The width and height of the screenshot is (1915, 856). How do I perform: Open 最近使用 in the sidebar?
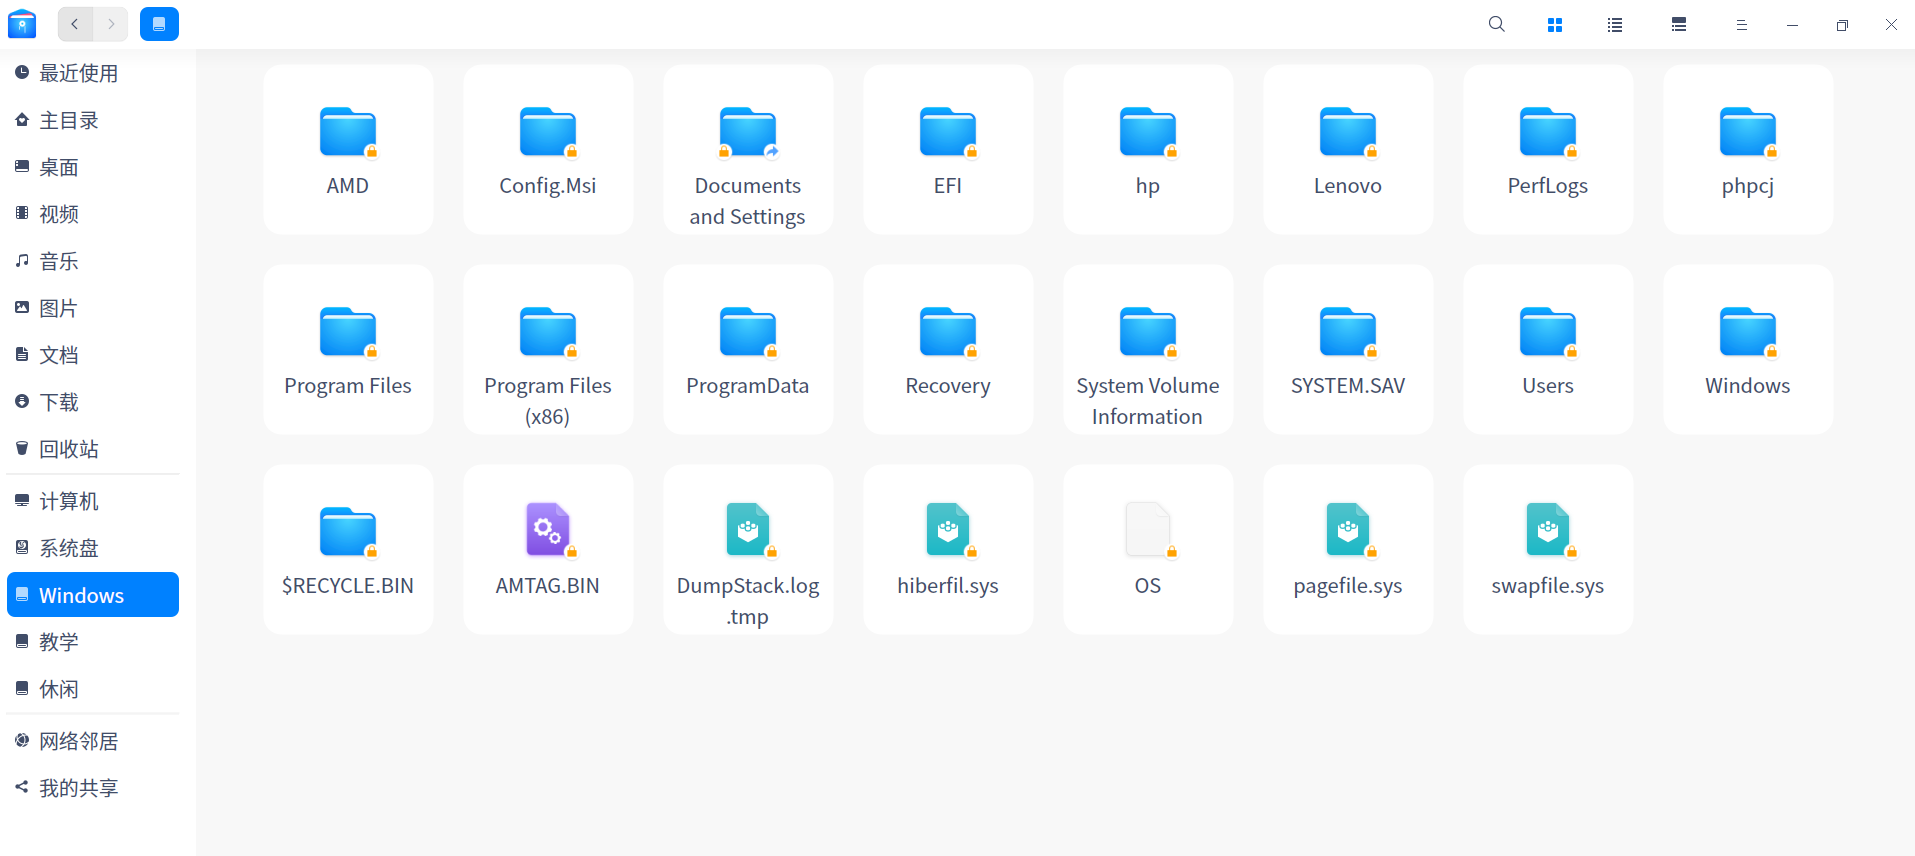(78, 73)
